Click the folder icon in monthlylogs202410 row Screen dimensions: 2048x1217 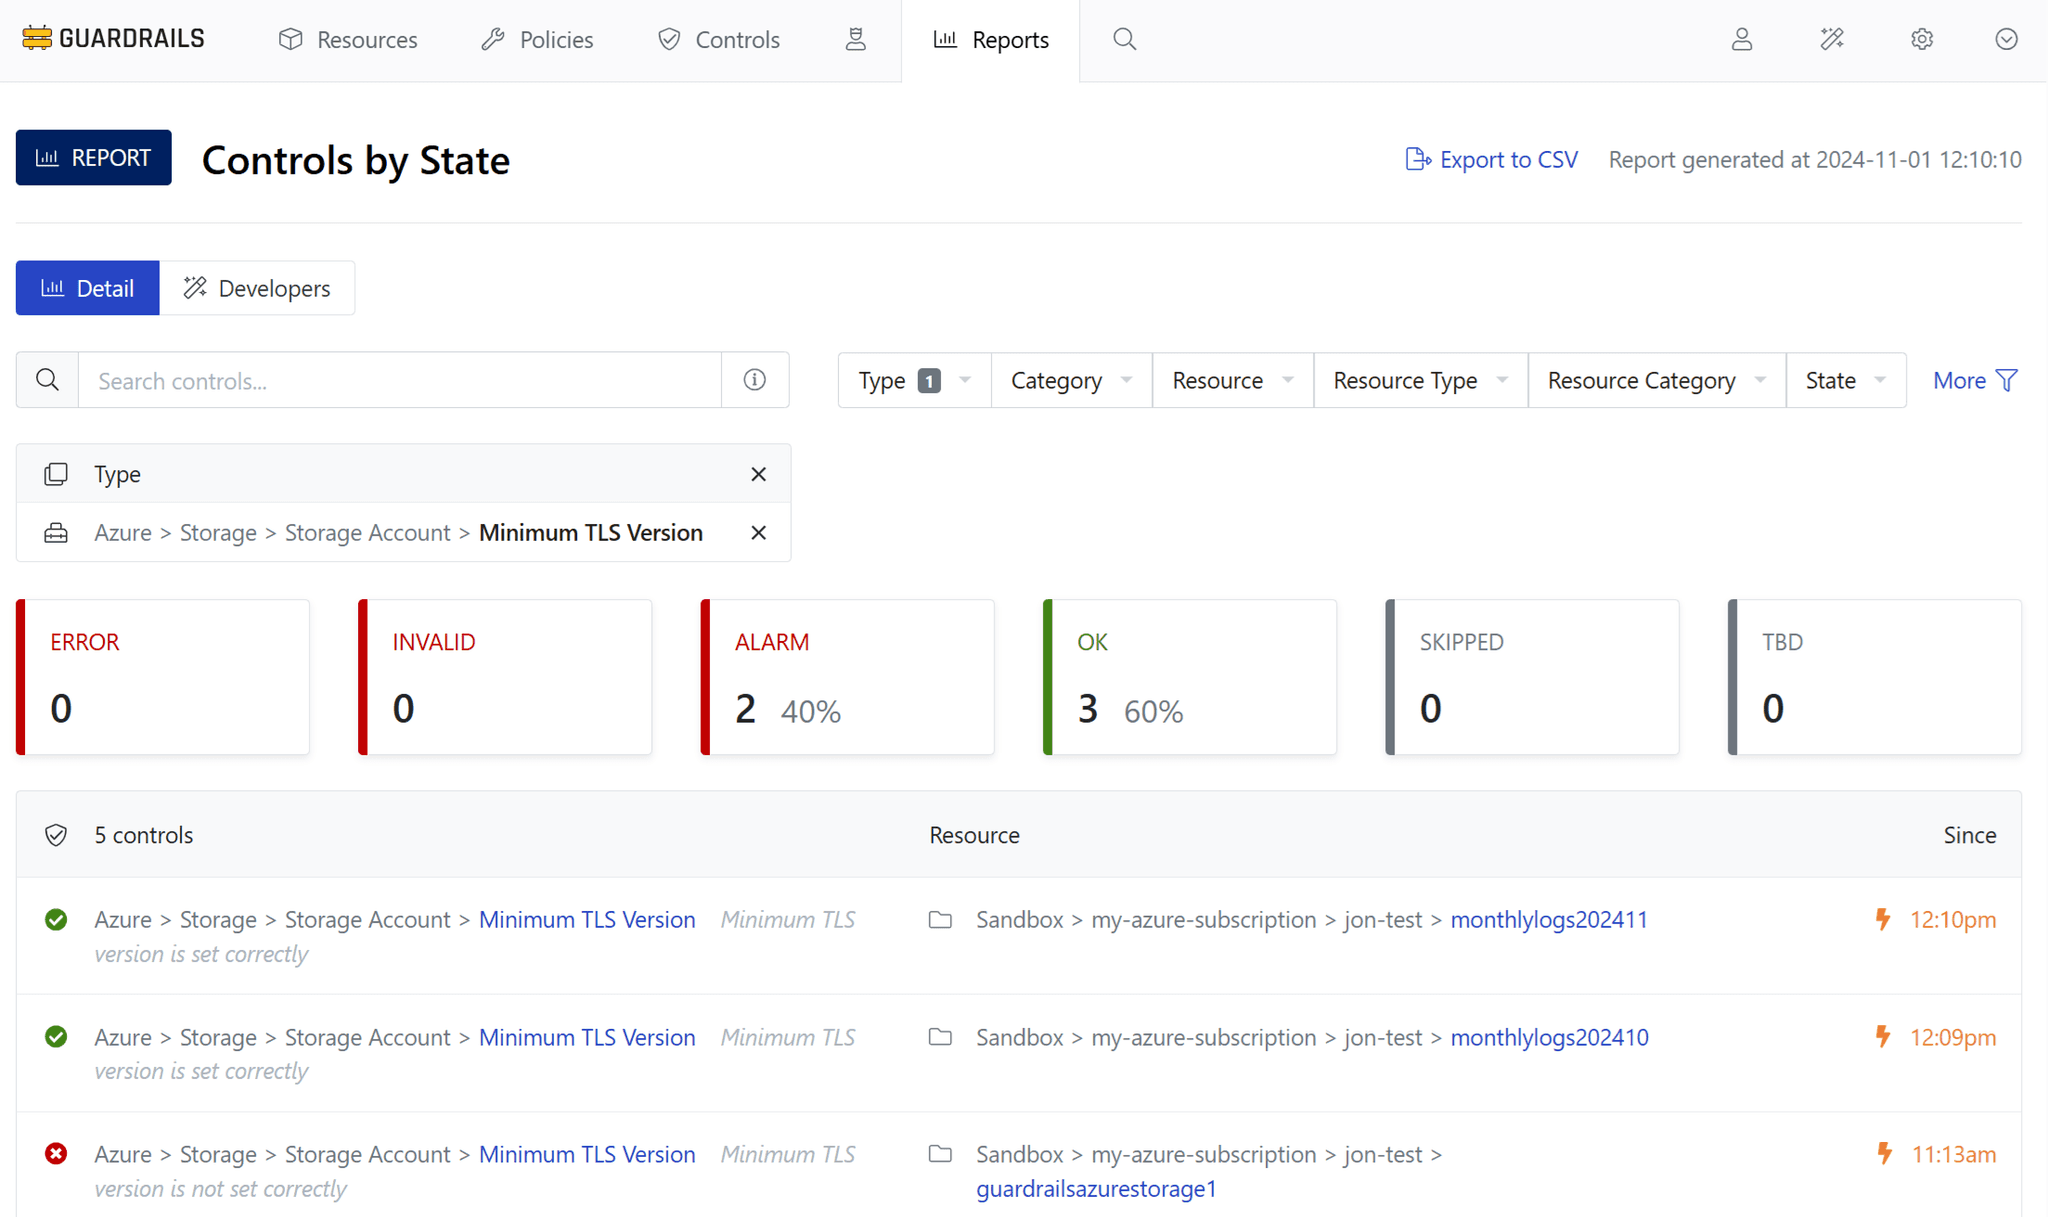(940, 1037)
